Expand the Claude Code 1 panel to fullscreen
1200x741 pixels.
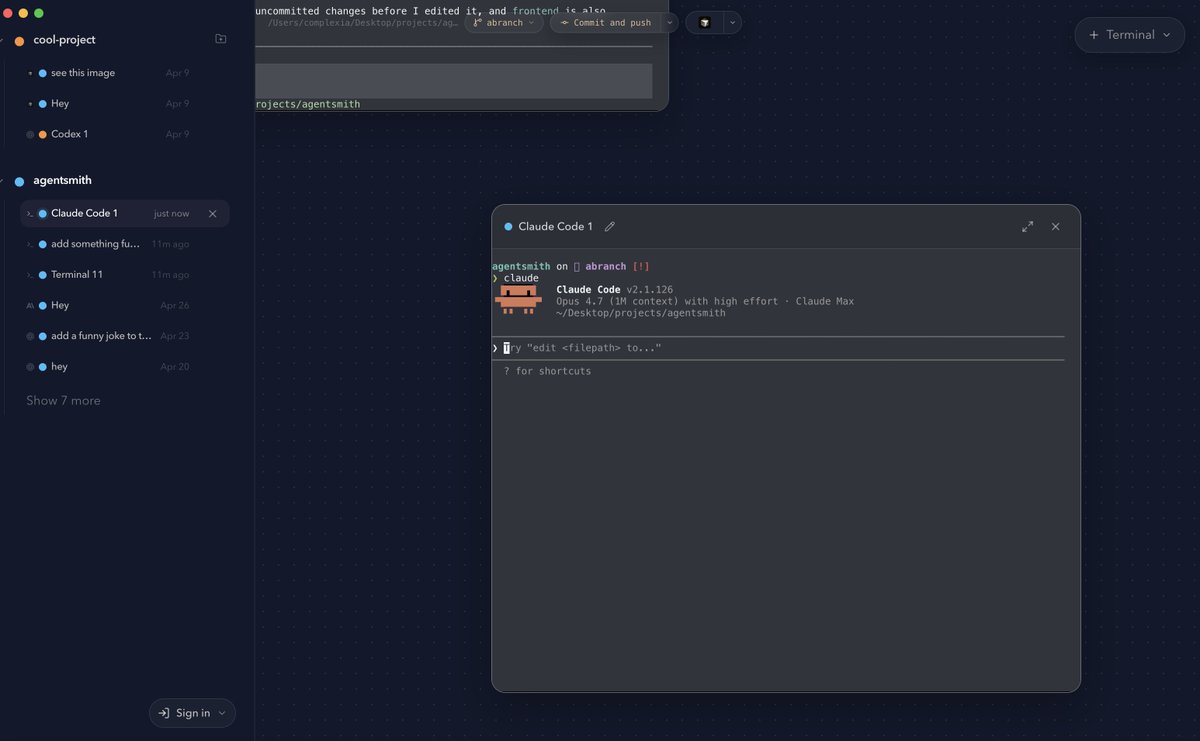(1027, 227)
